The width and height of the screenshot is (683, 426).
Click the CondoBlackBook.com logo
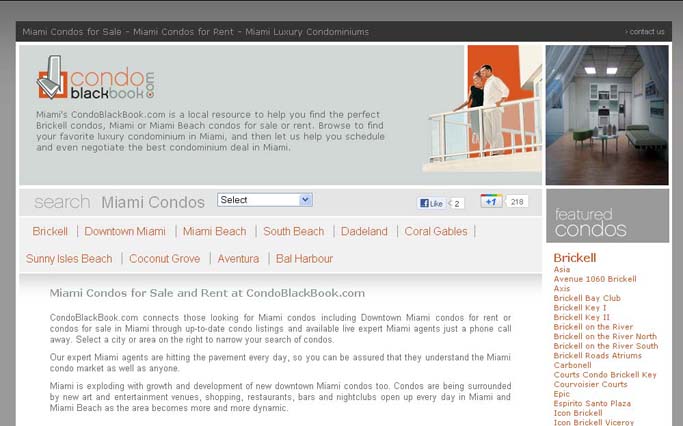(95, 78)
